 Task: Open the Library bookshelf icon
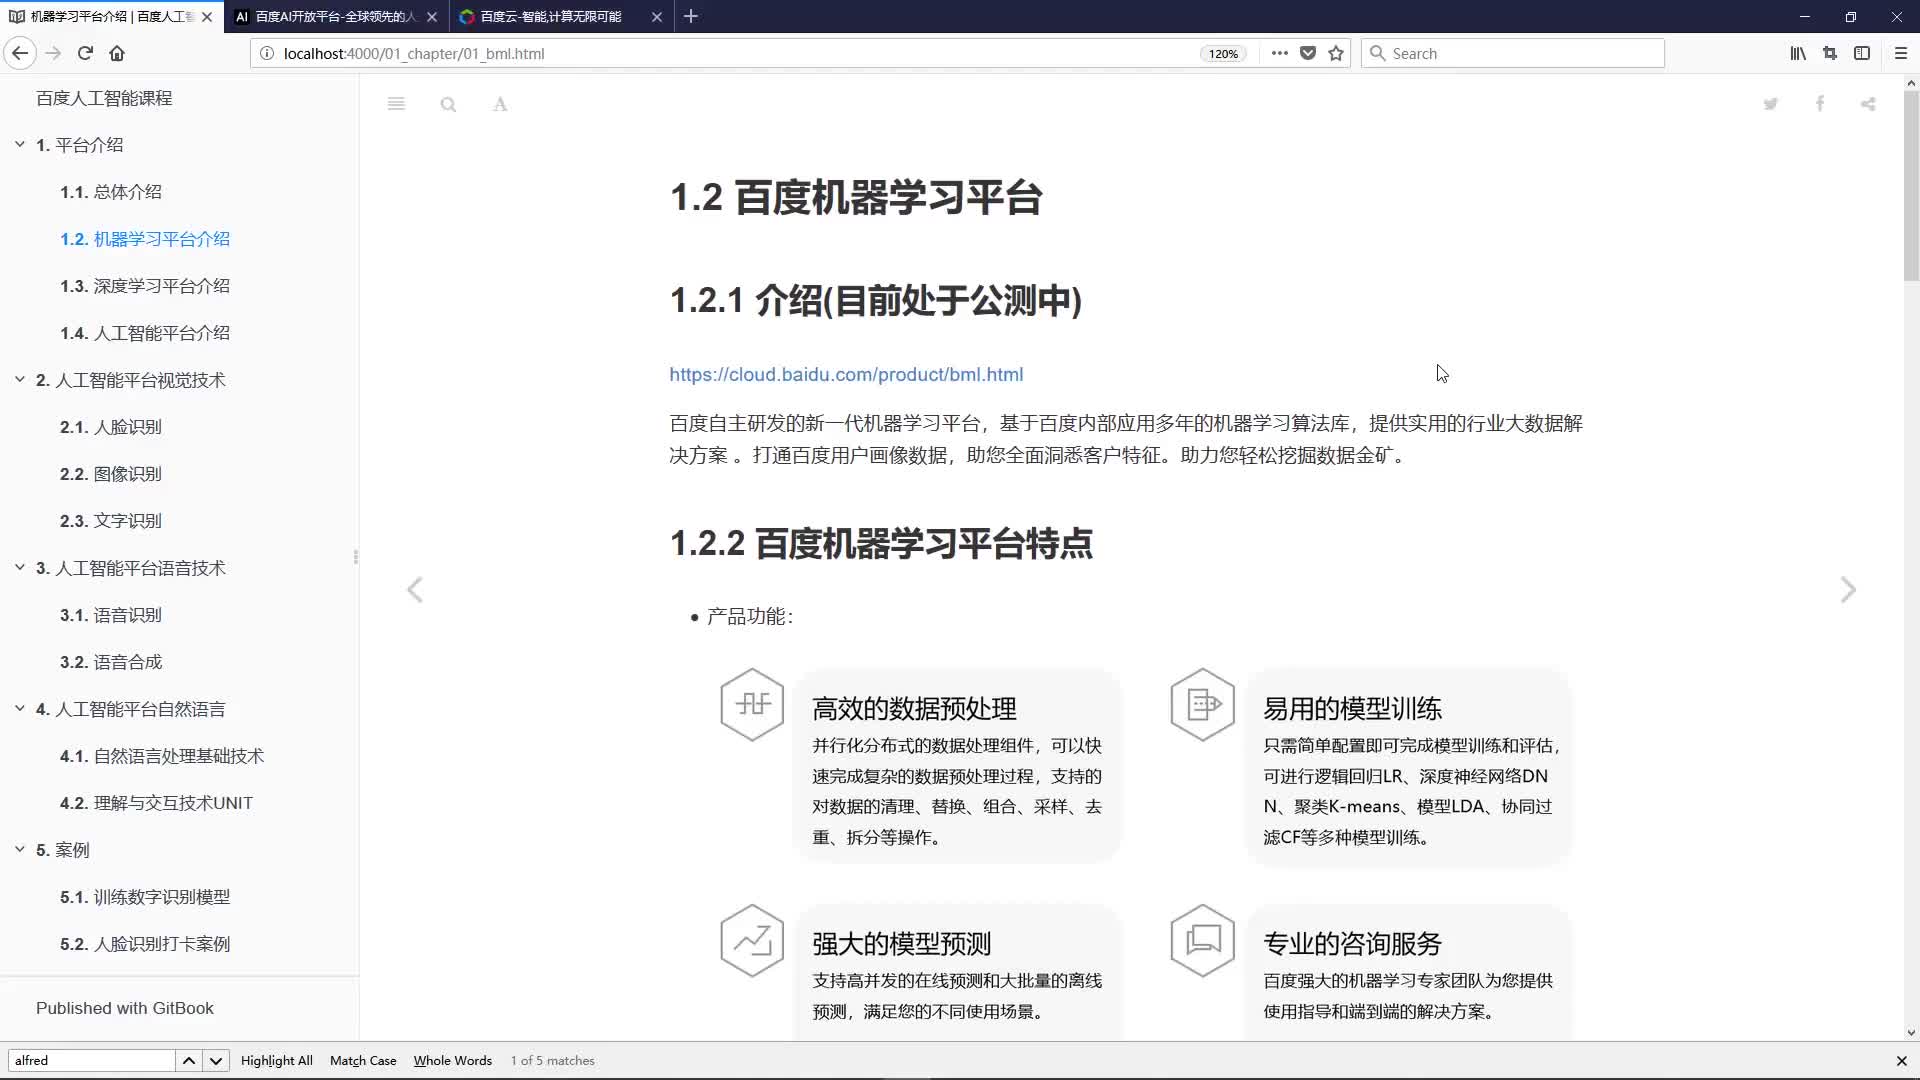click(1798, 53)
